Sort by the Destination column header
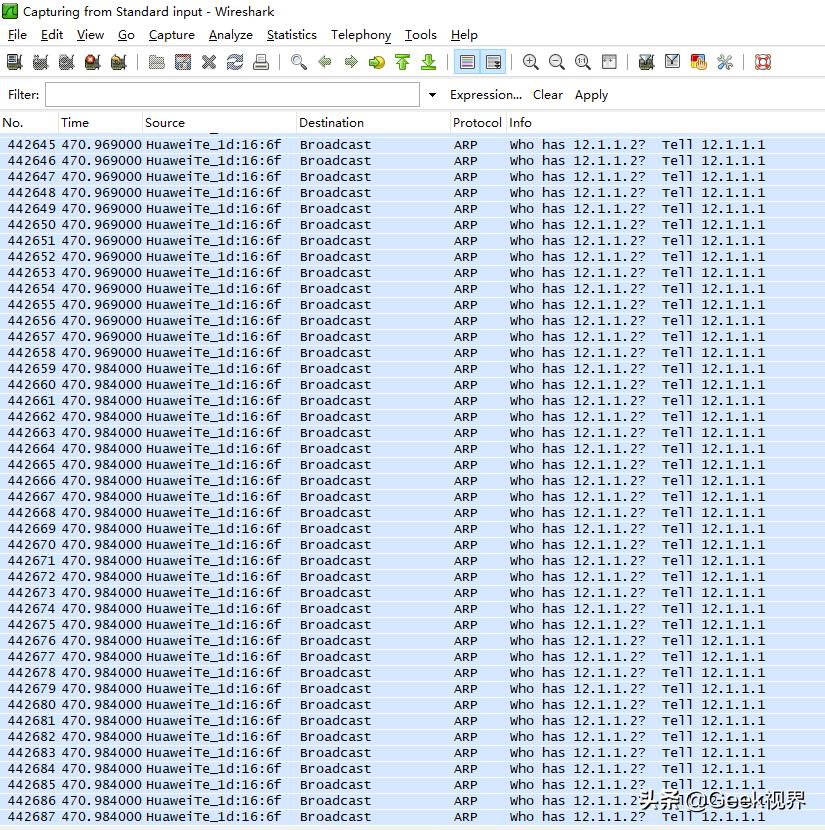This screenshot has height=830, width=825. click(374, 122)
